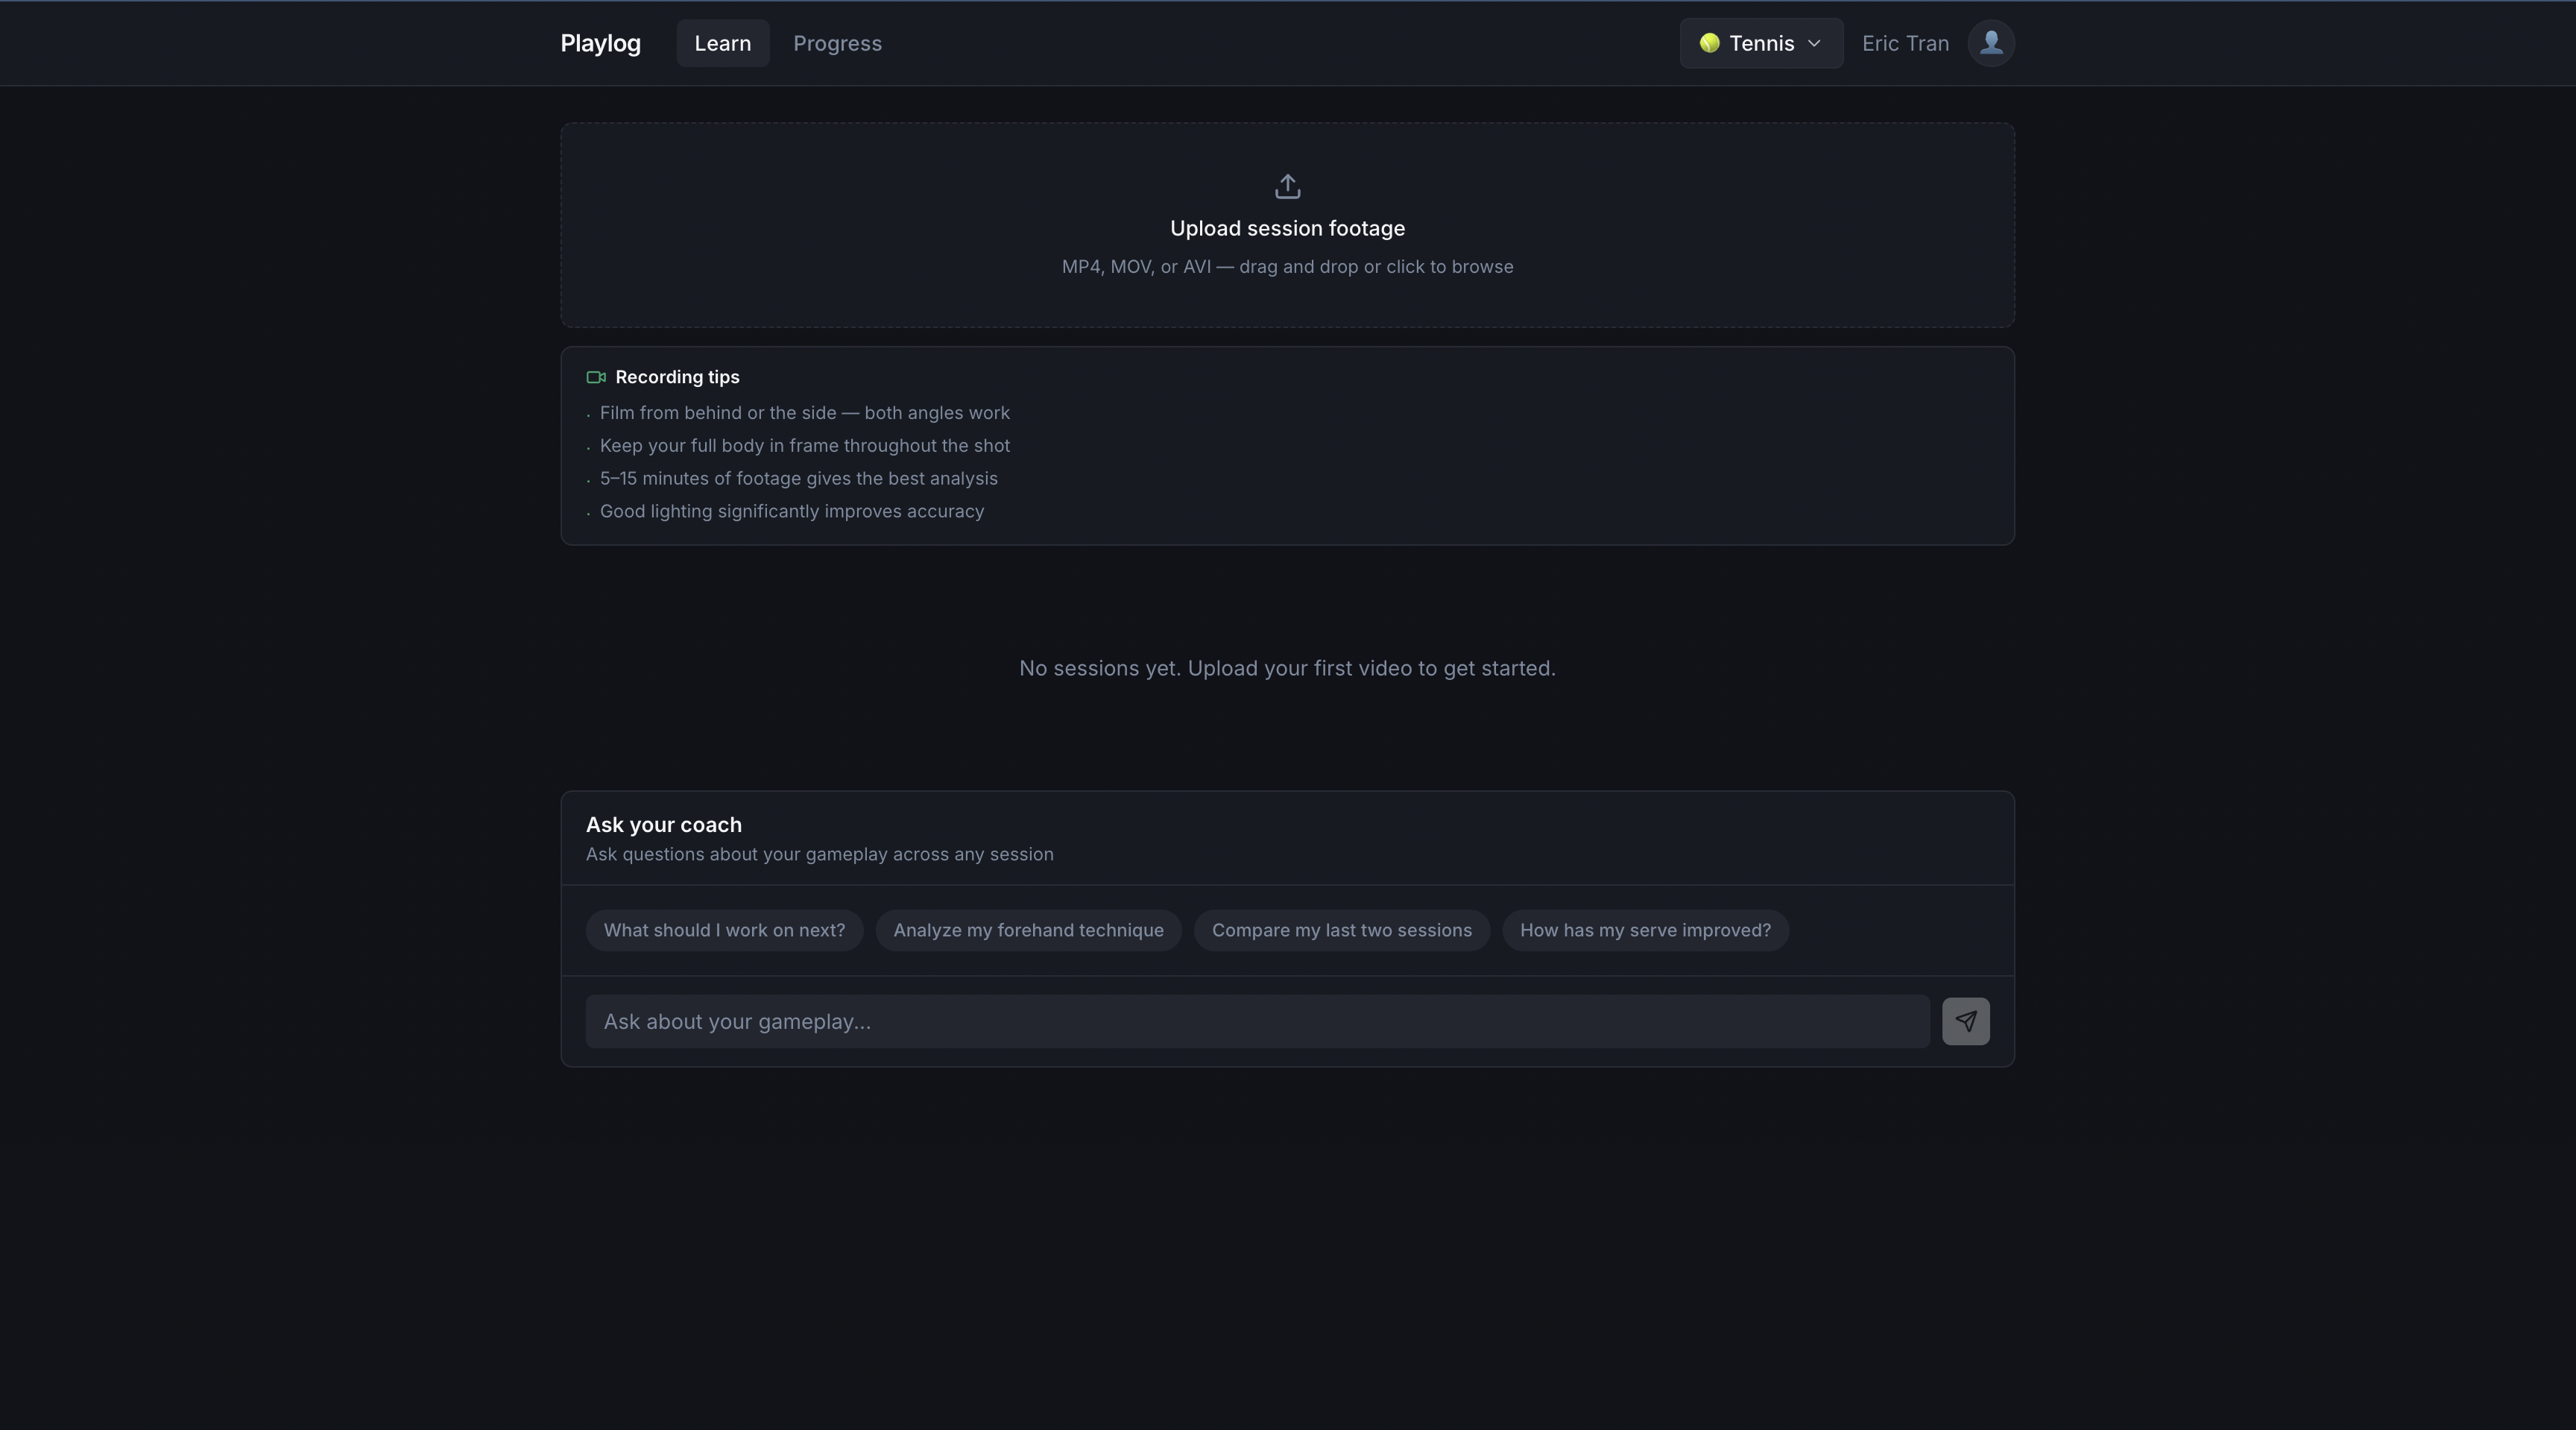Focus the 'Ask about your gameplay' input
The height and width of the screenshot is (1430, 2576).
pos(1257,1021)
